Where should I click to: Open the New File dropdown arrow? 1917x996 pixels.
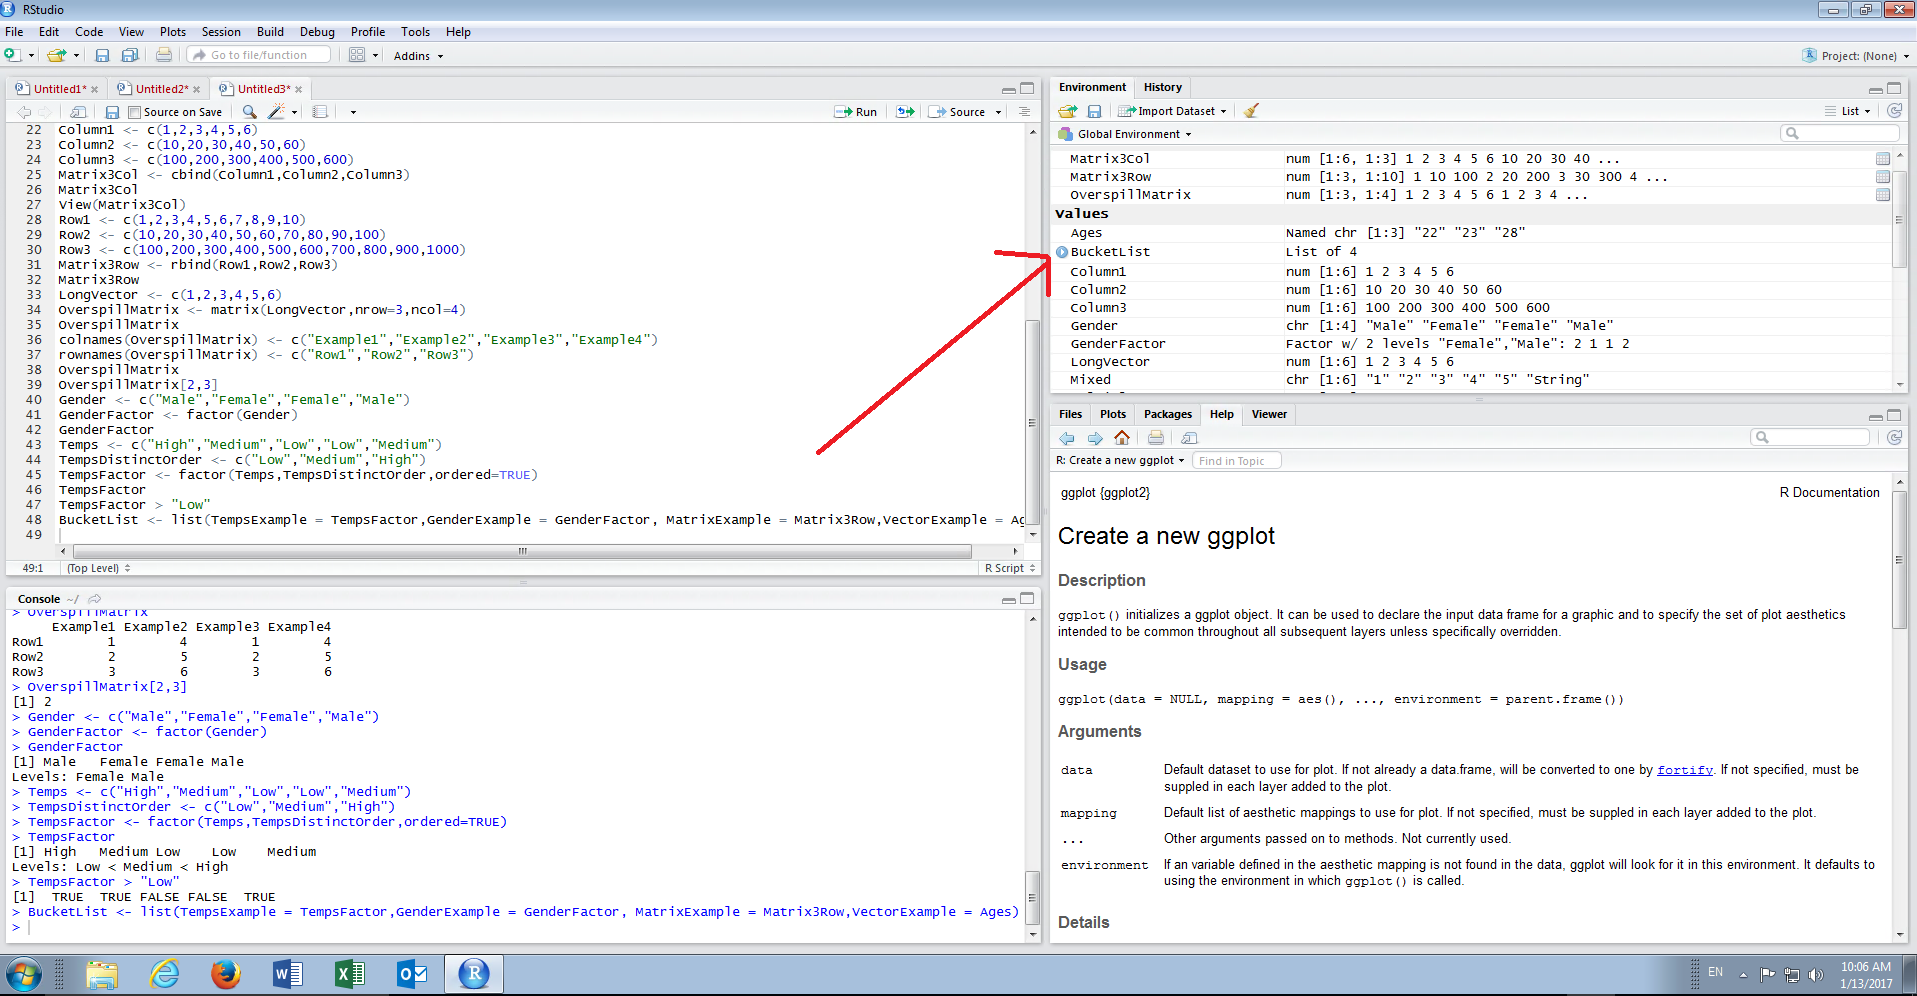[x=32, y=56]
